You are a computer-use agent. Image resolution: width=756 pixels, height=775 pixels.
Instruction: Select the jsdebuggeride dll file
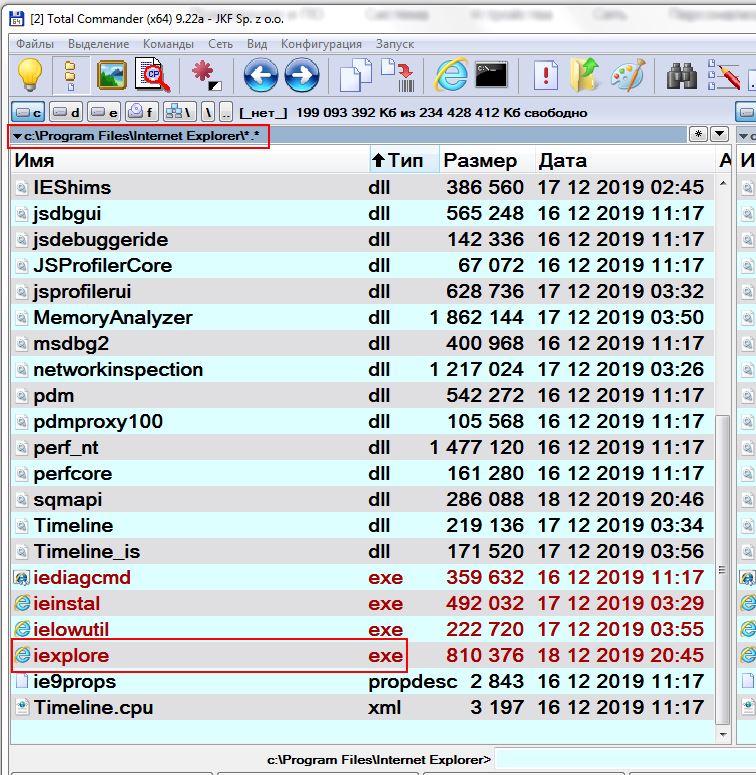pyautogui.click(x=362, y=239)
